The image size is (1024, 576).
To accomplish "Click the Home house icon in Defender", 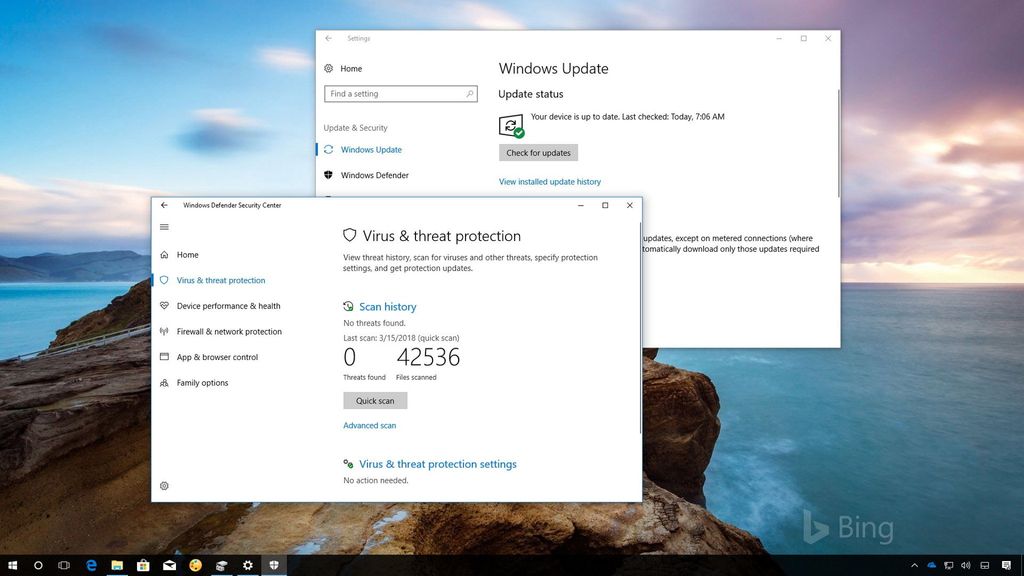I will coord(164,254).
